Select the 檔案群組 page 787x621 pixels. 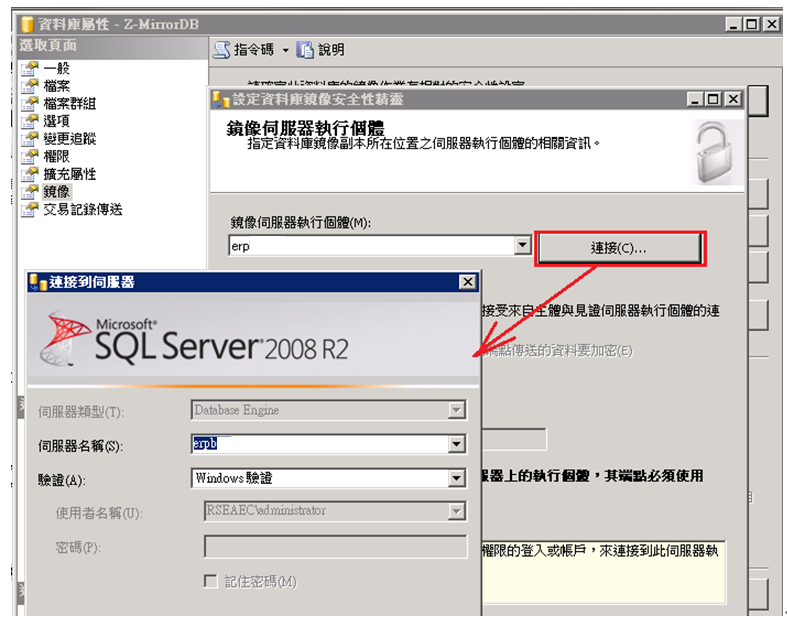69,103
